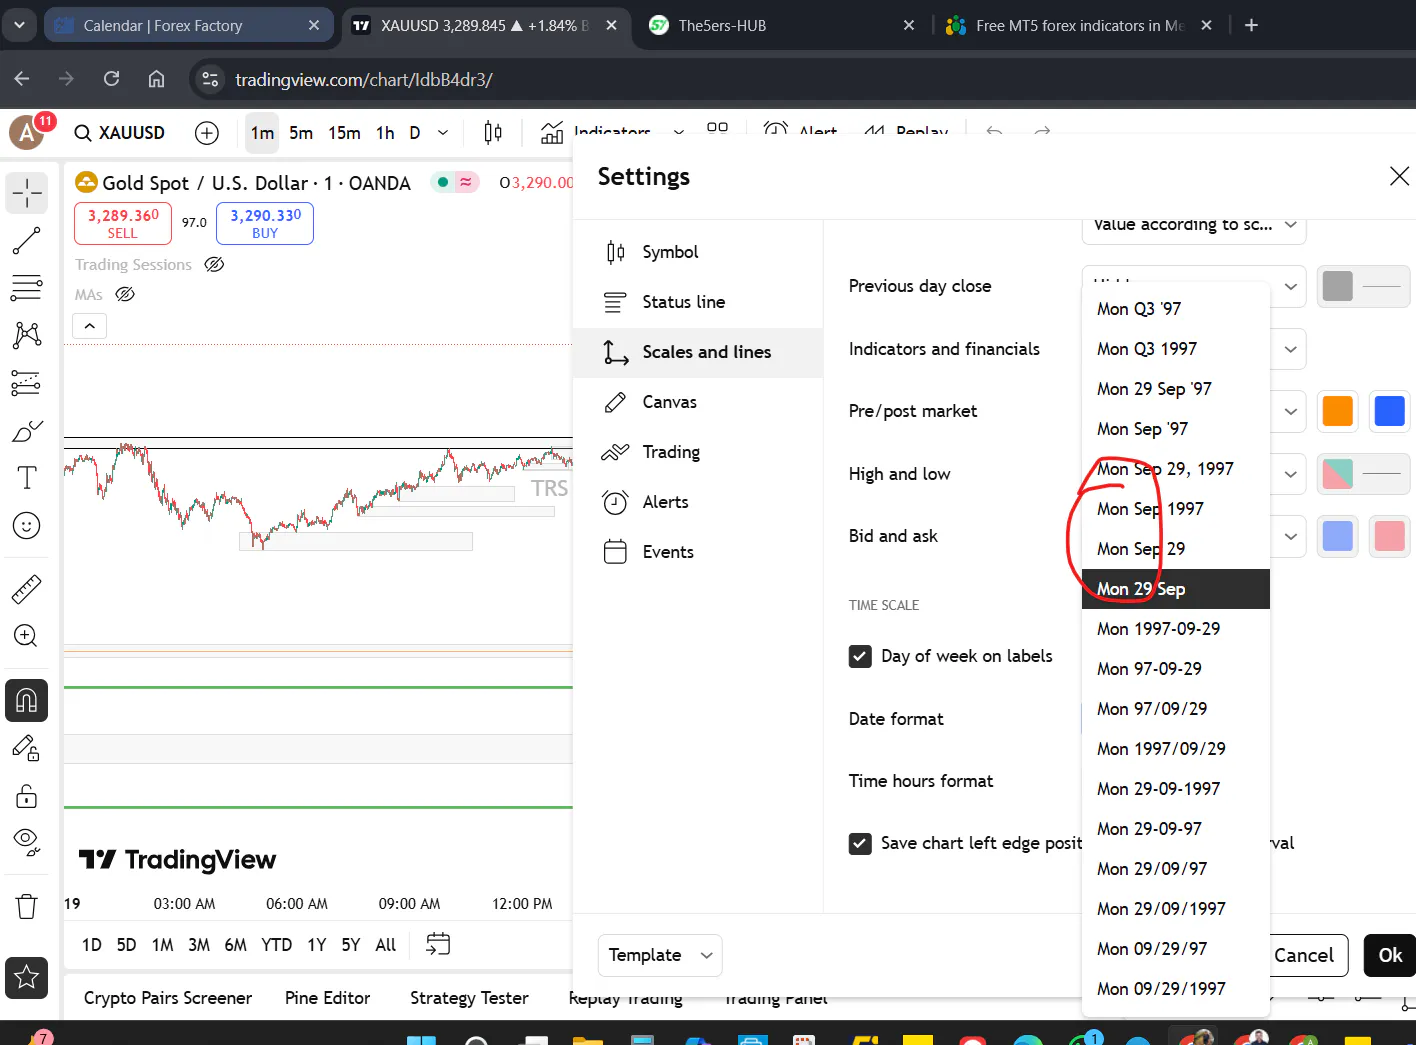Screen dimensions: 1416x1045
Task: Expand the Bid and ask dropdown
Action: point(1291,536)
